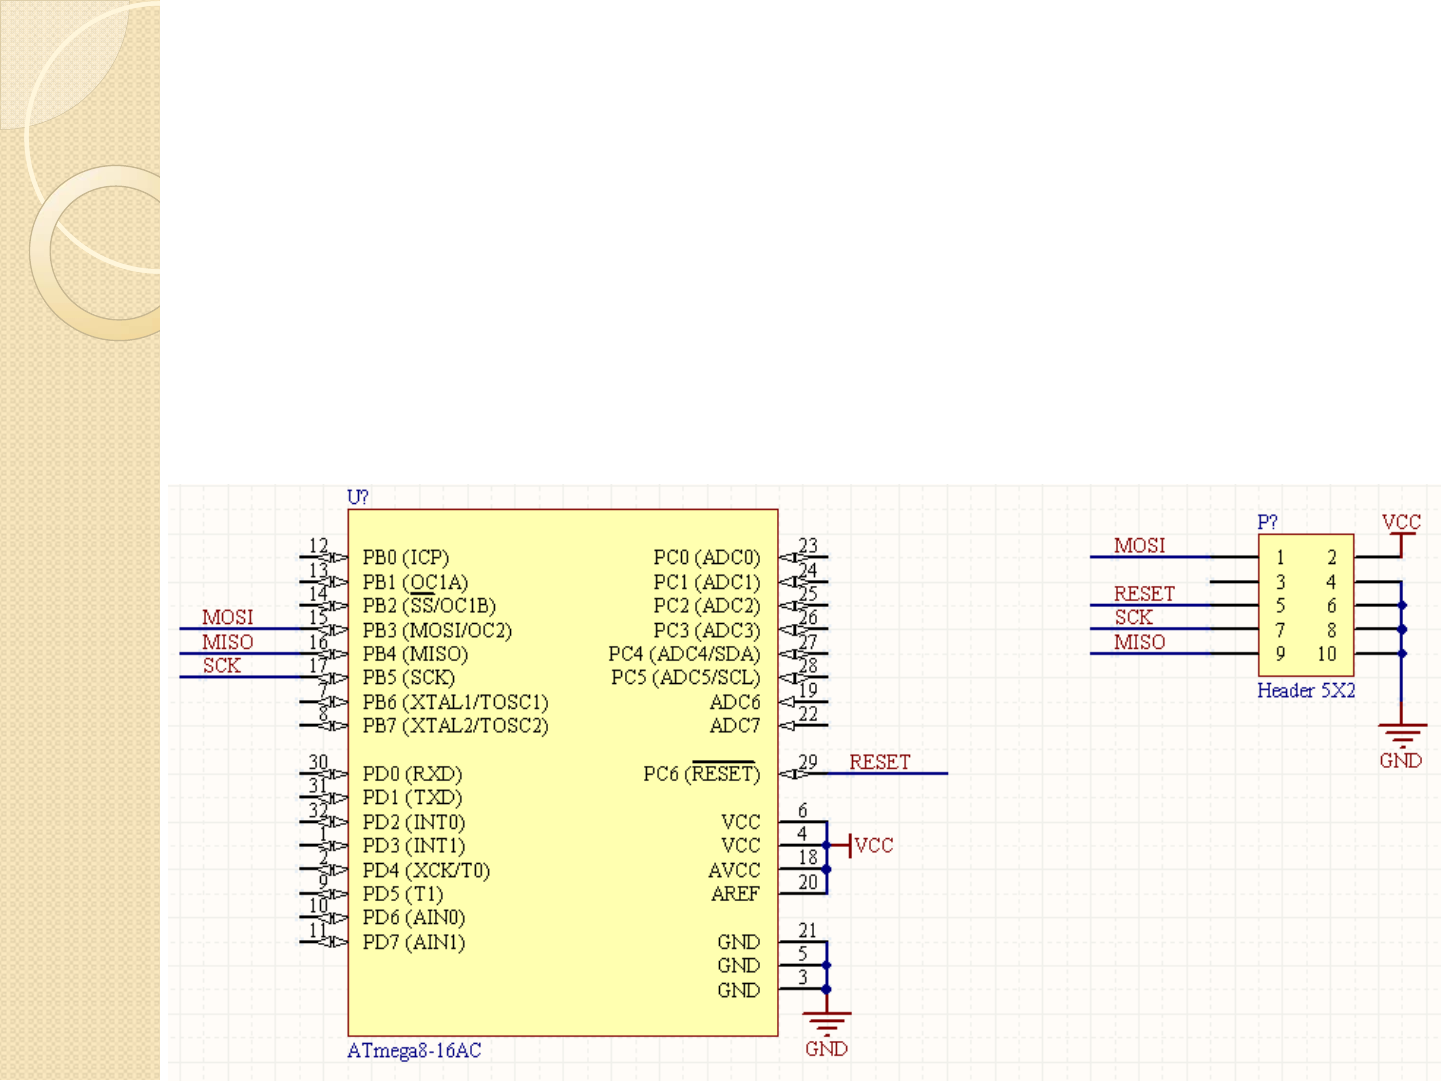Click pin number 22 next to ADC7
This screenshot has height=1081, width=1441.
click(x=808, y=714)
